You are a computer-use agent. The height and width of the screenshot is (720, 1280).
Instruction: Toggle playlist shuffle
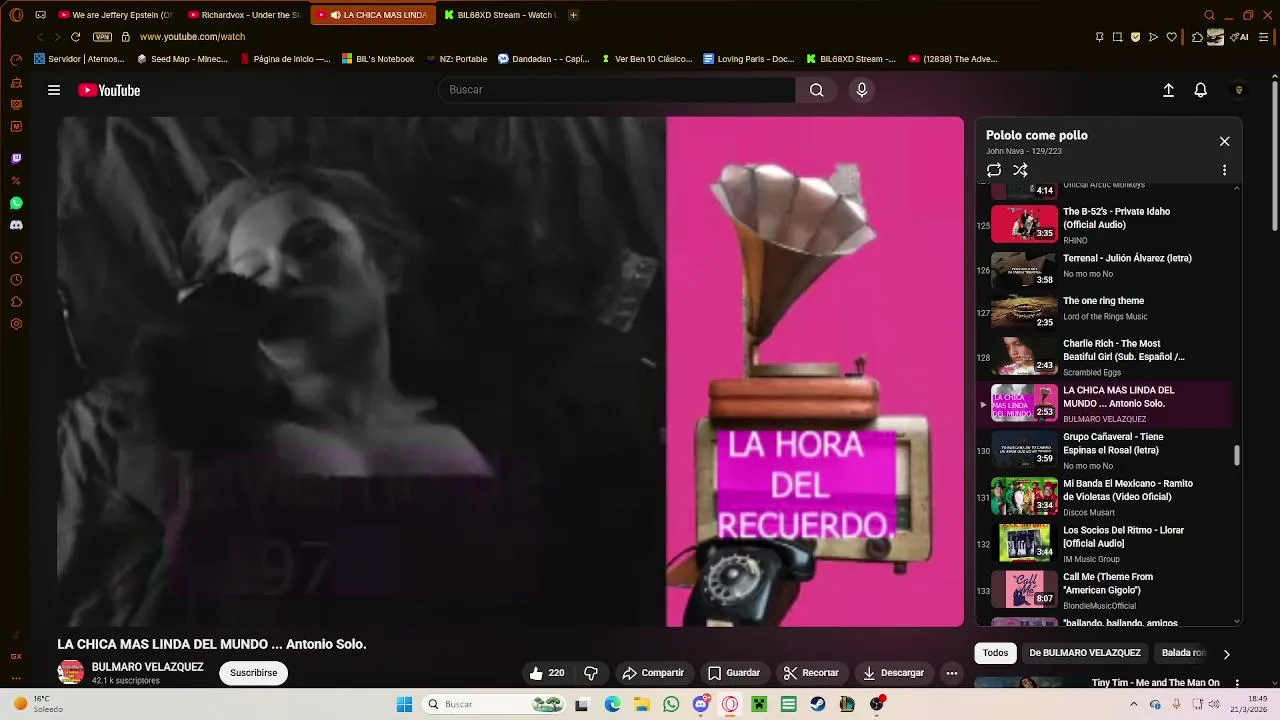1020,170
